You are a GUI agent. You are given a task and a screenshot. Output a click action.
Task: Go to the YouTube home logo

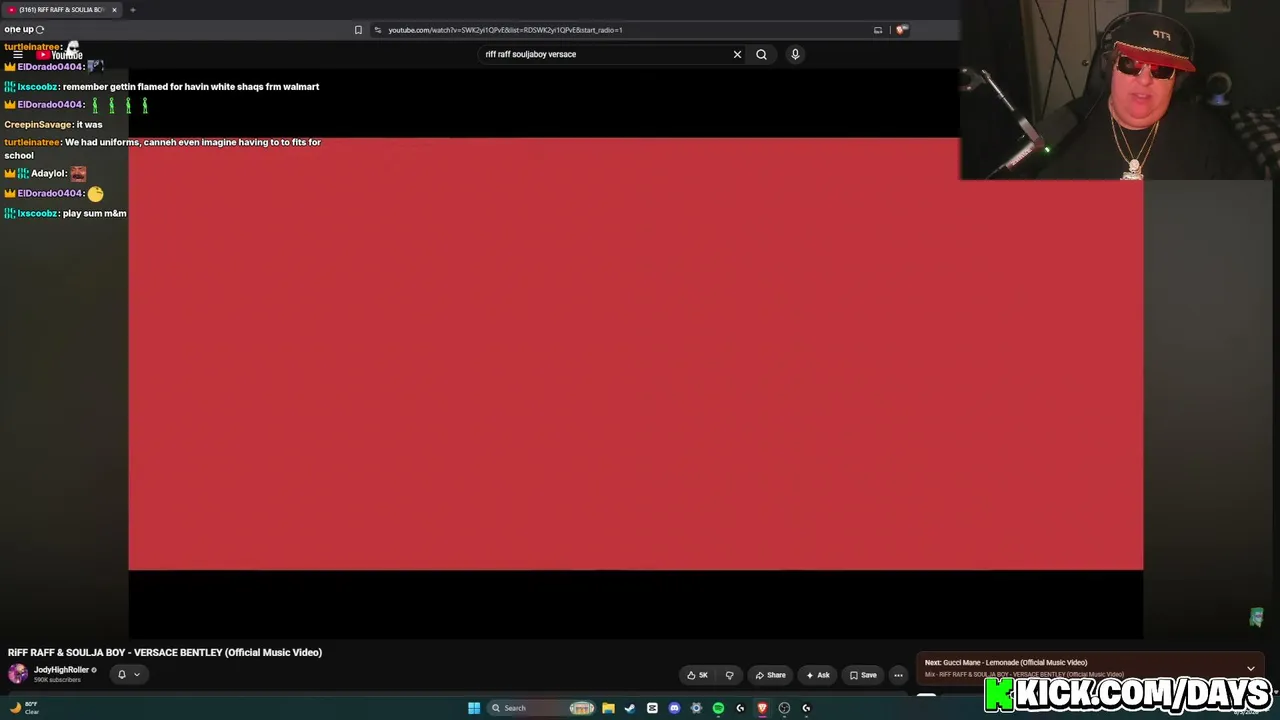click(60, 55)
